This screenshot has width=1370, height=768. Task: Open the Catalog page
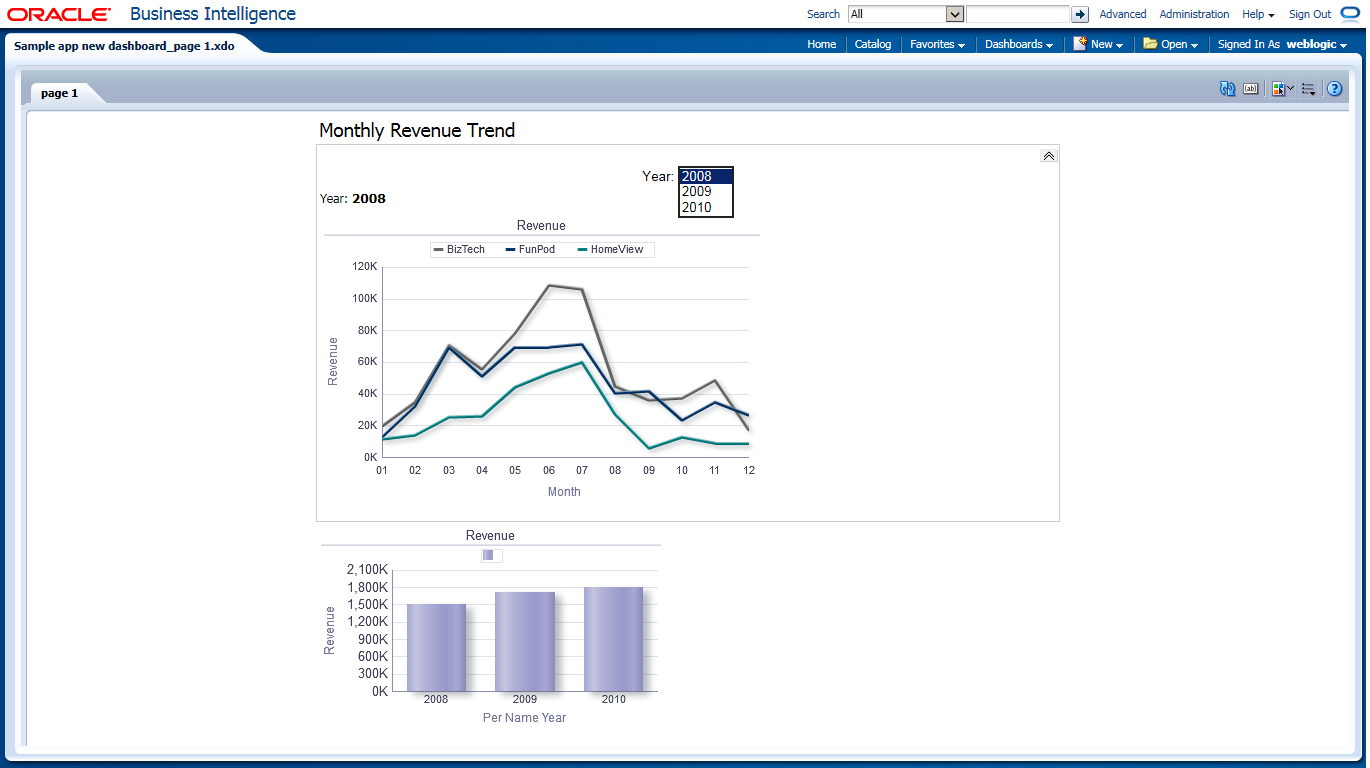(x=873, y=44)
